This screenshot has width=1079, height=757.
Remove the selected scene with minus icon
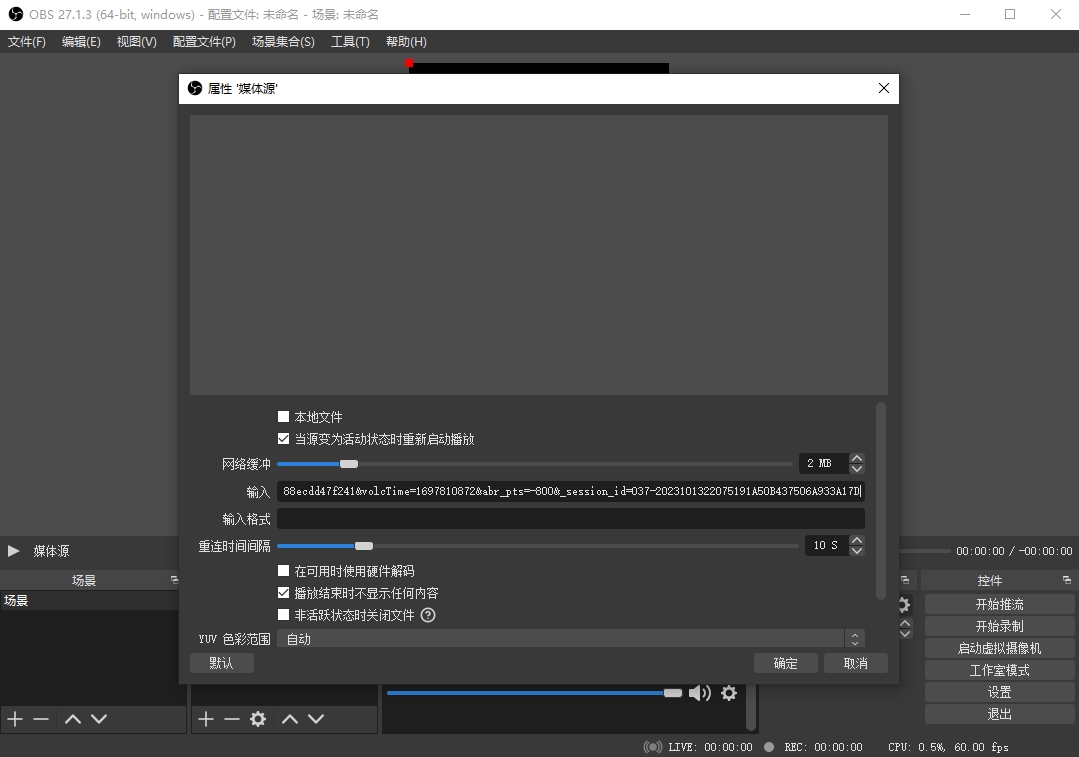[41, 719]
